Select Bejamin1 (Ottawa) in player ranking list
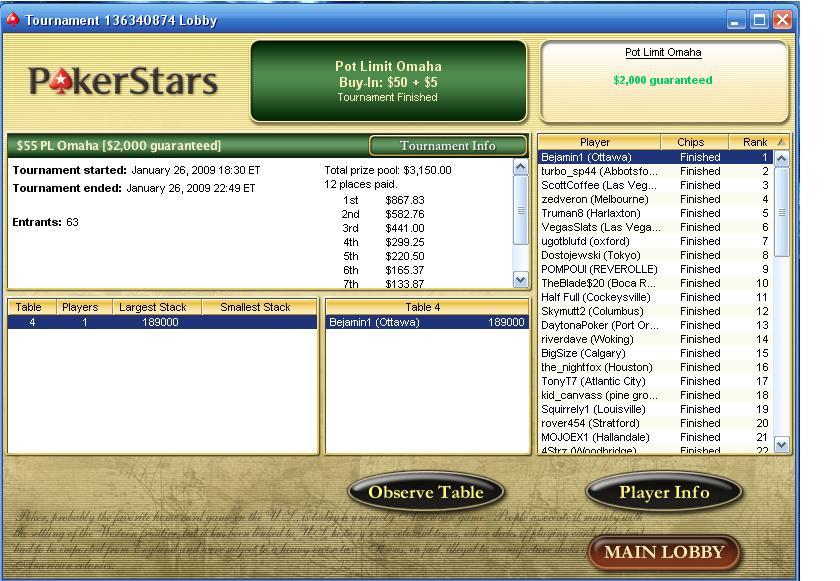Screen dimensions: 840x581 (656, 157)
